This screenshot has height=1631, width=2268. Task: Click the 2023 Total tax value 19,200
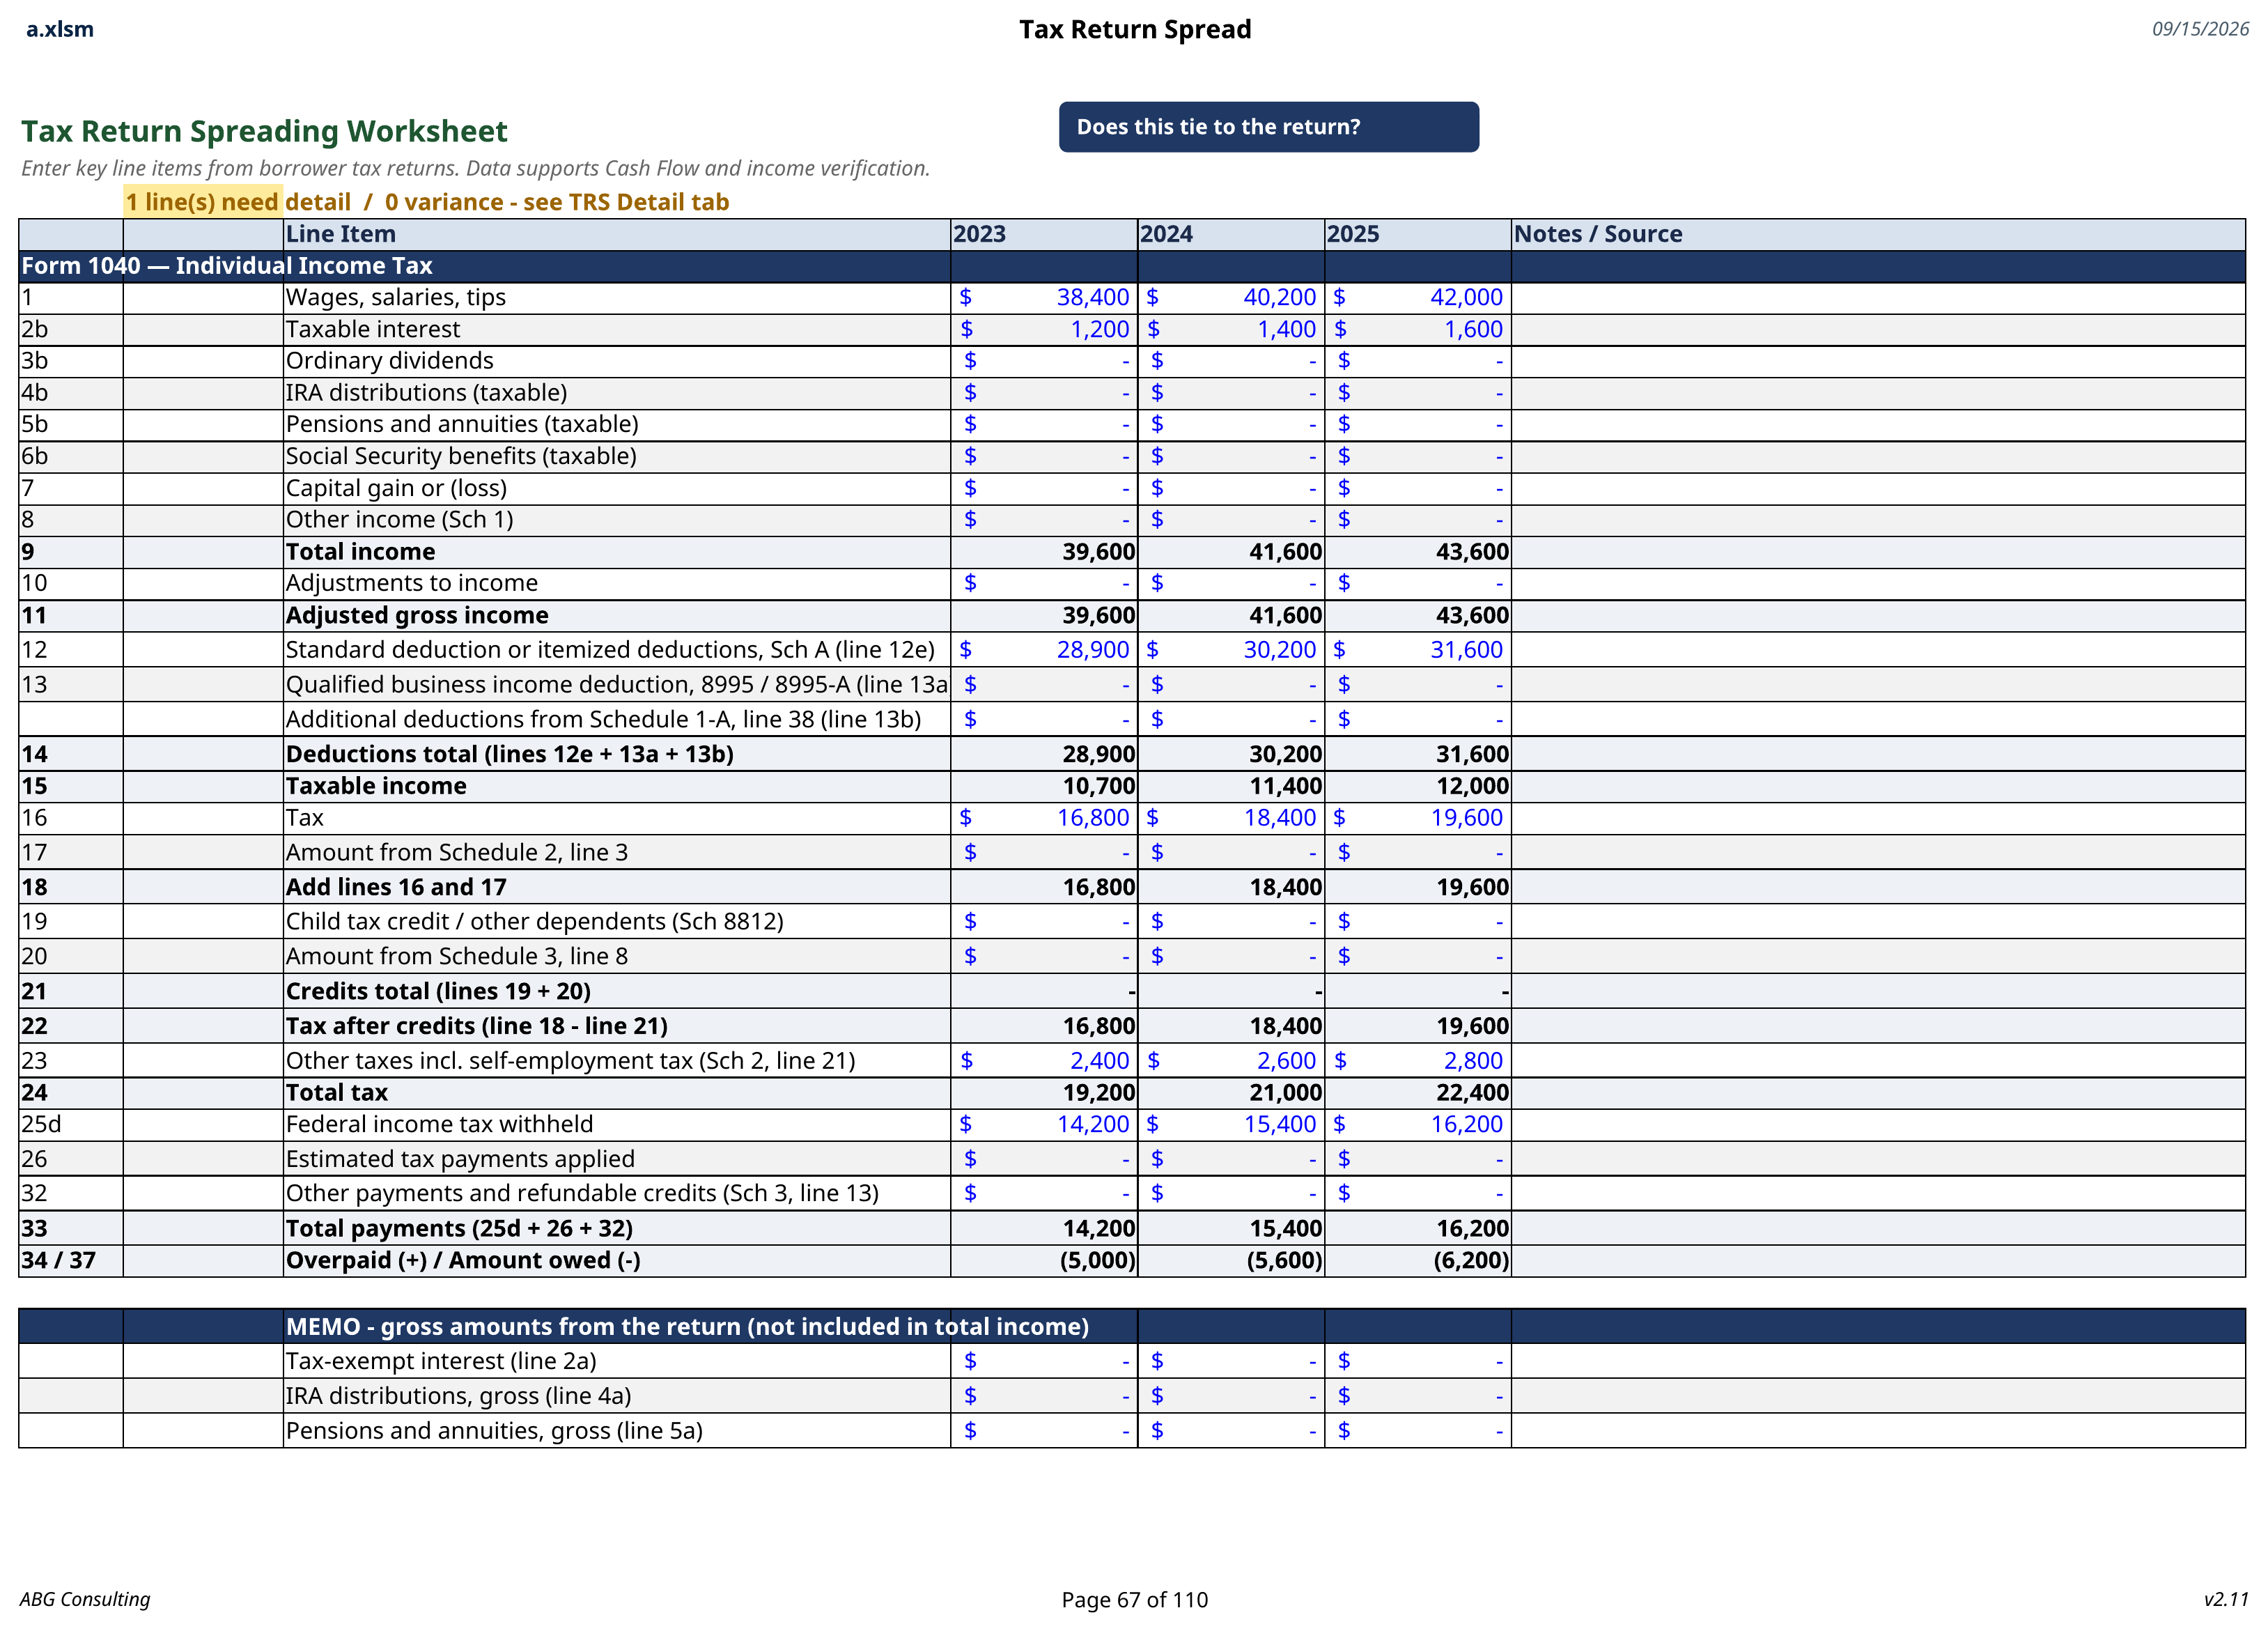[1043, 1093]
